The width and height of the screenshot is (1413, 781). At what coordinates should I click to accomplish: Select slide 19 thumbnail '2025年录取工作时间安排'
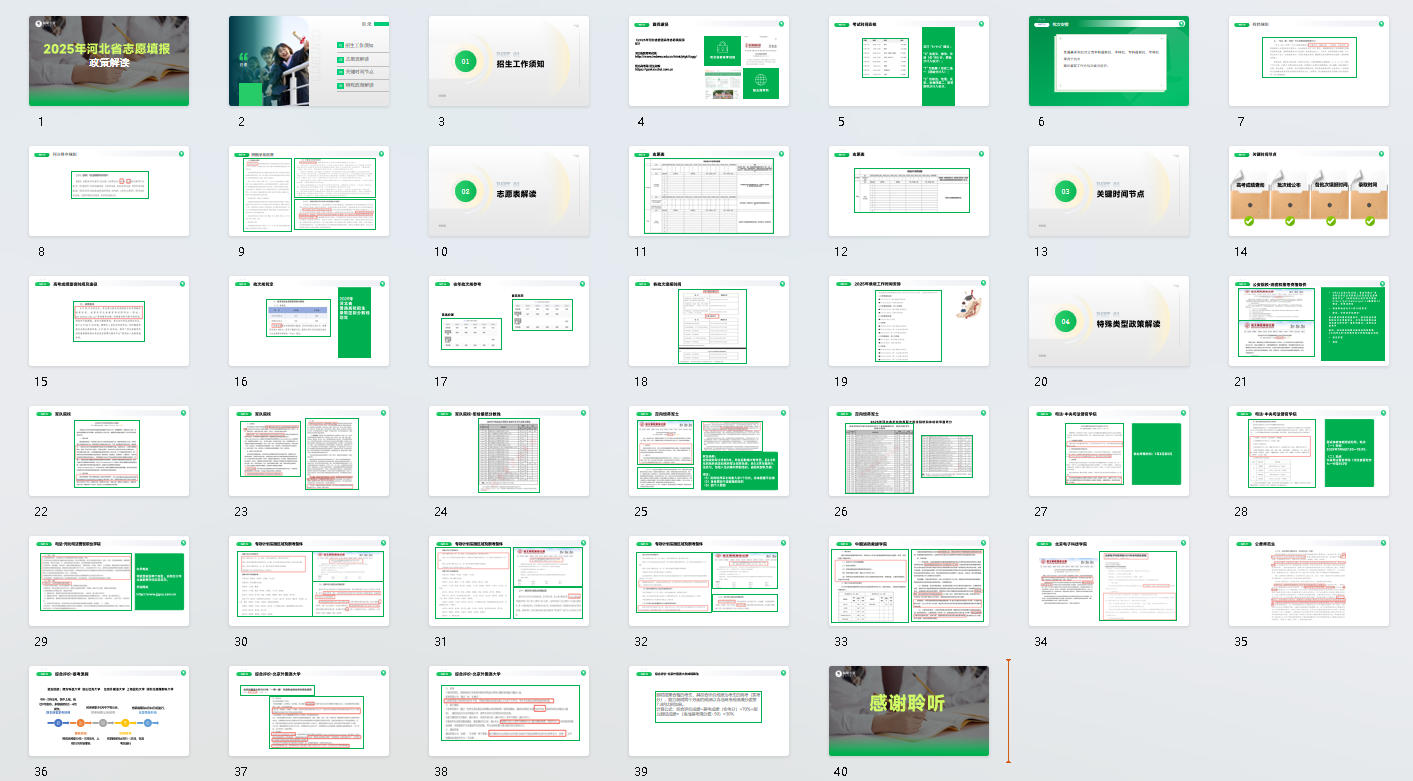click(x=908, y=321)
